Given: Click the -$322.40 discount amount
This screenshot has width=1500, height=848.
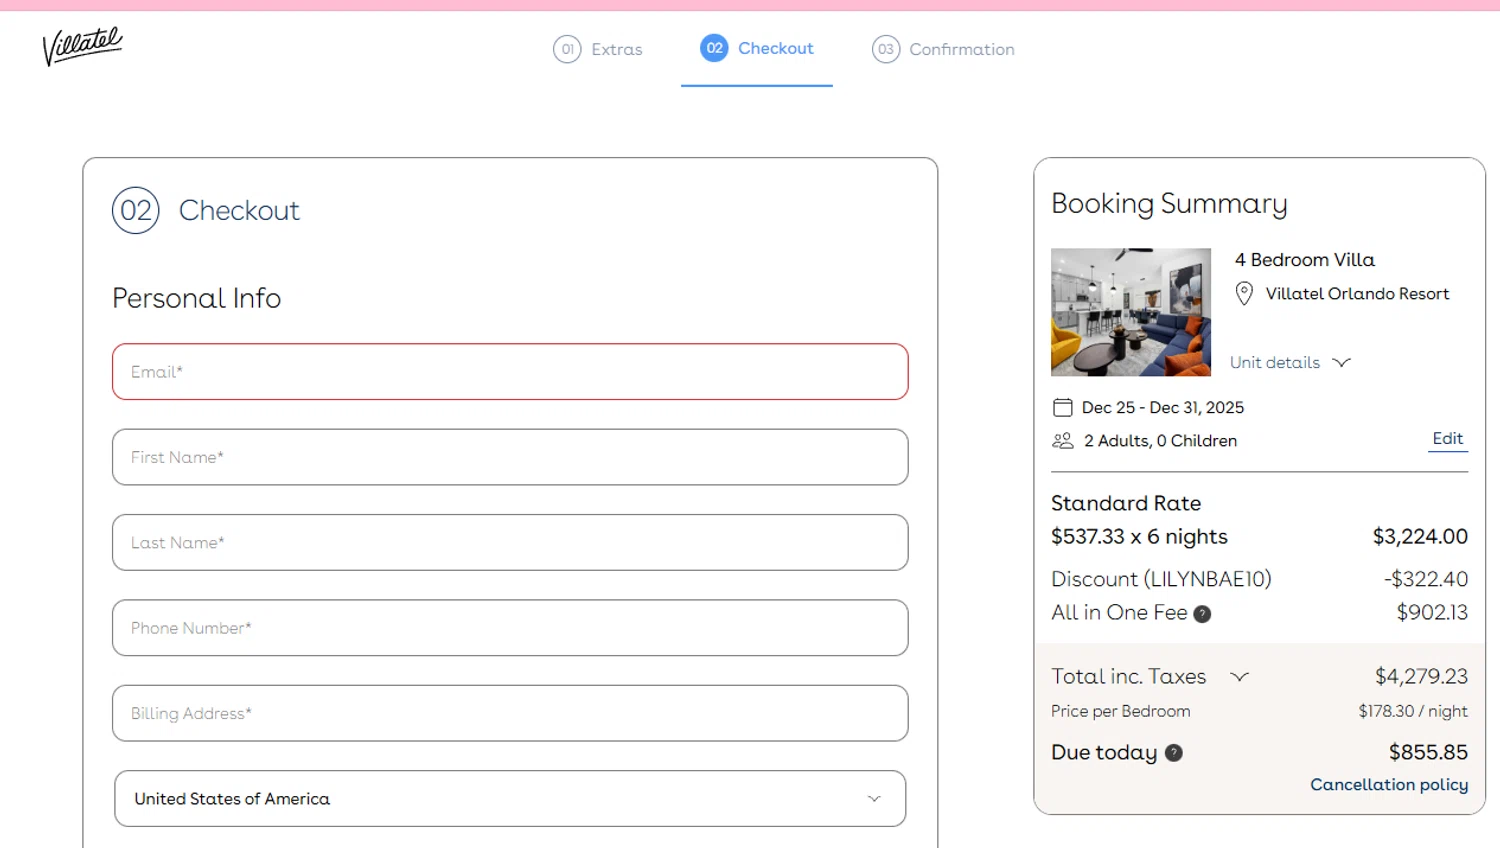Looking at the screenshot, I should point(1426,579).
